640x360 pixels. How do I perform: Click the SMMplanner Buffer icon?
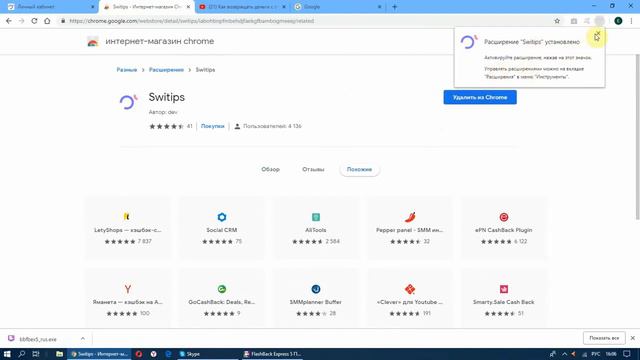pyautogui.click(x=316, y=289)
